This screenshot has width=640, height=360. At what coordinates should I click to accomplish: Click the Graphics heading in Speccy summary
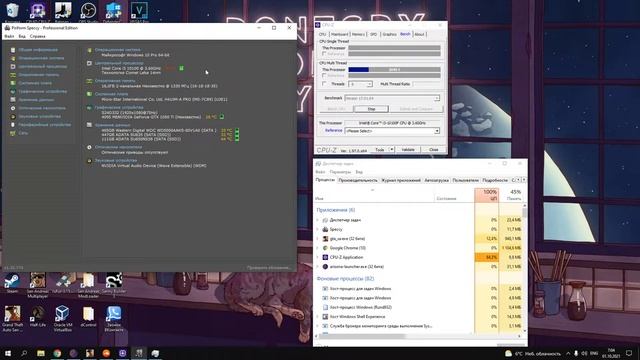(119, 107)
